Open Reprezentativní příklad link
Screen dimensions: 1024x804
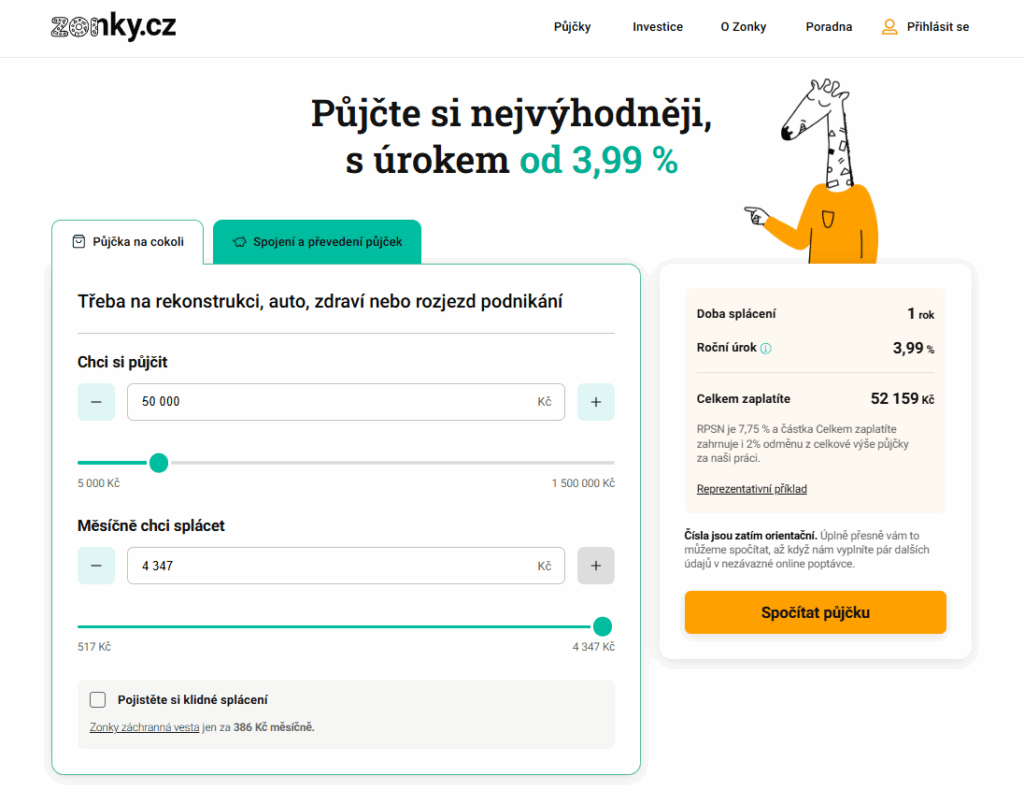[752, 489]
